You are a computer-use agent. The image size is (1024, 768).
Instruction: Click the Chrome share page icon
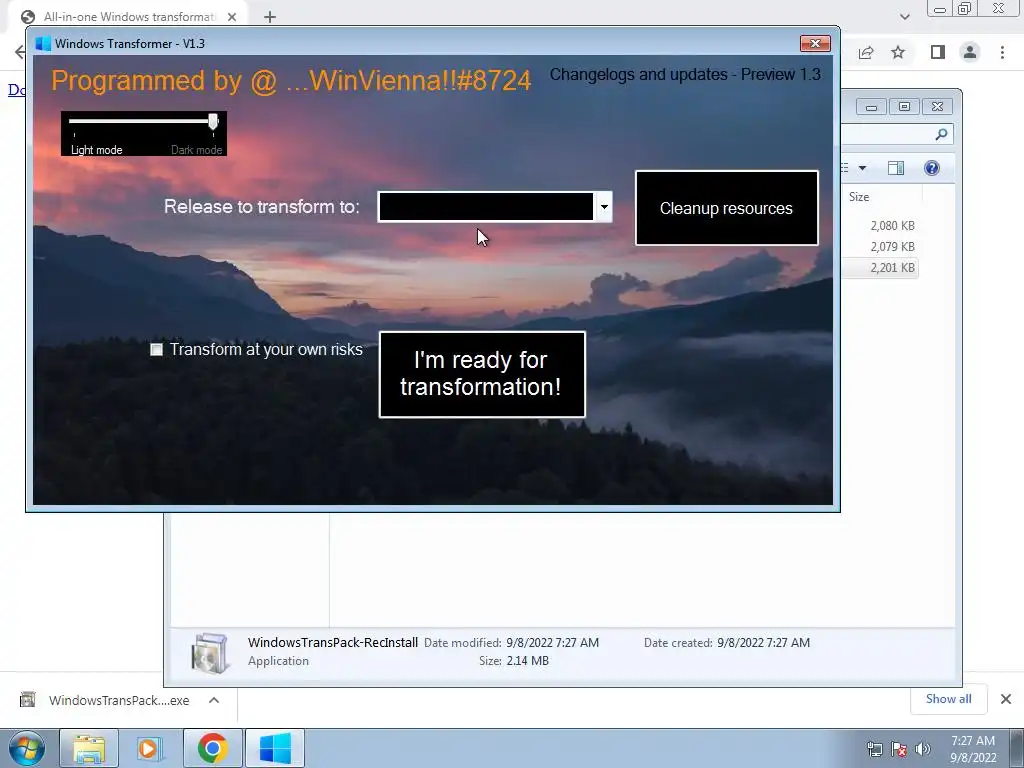pyautogui.click(x=866, y=52)
